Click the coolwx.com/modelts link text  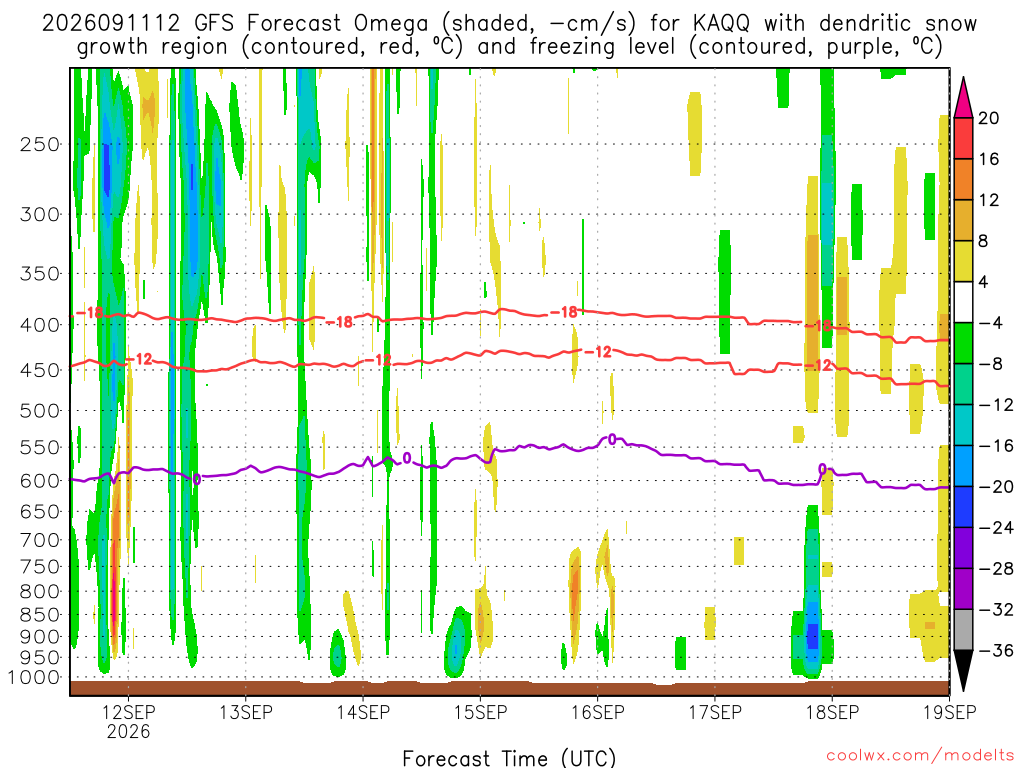coord(920,756)
